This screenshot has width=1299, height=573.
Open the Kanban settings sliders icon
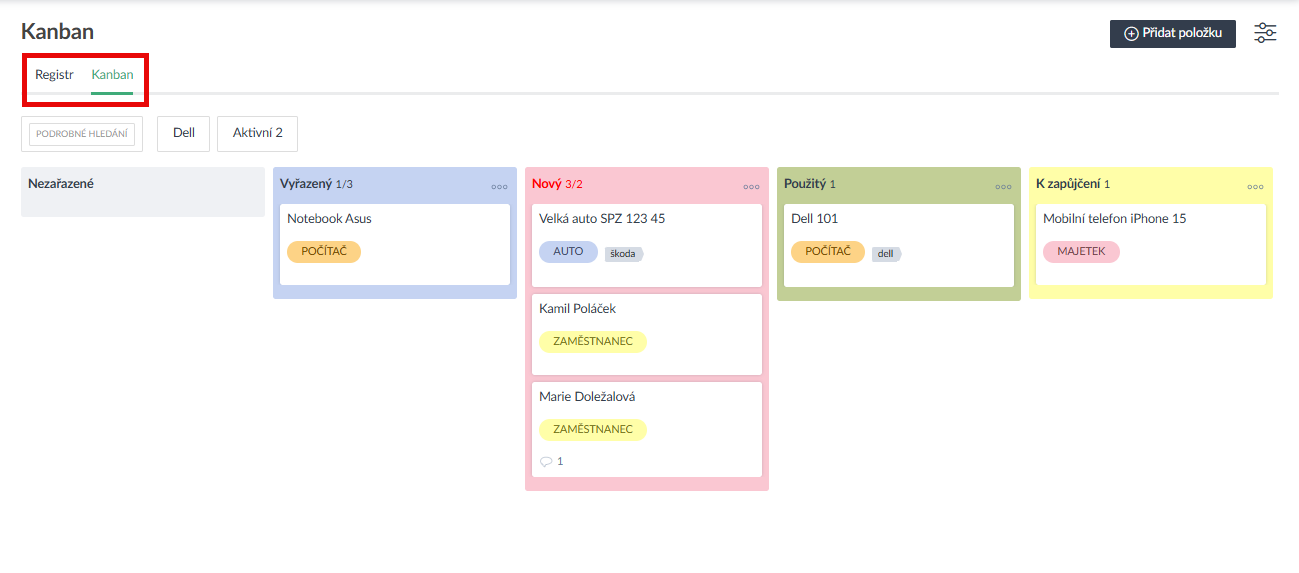point(1265,33)
